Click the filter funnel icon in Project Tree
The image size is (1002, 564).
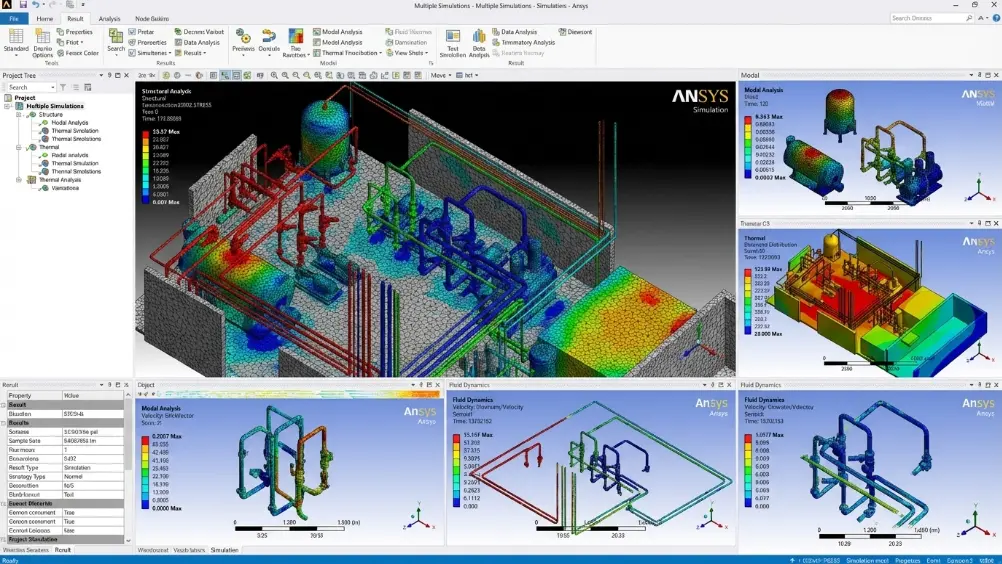tap(63, 87)
